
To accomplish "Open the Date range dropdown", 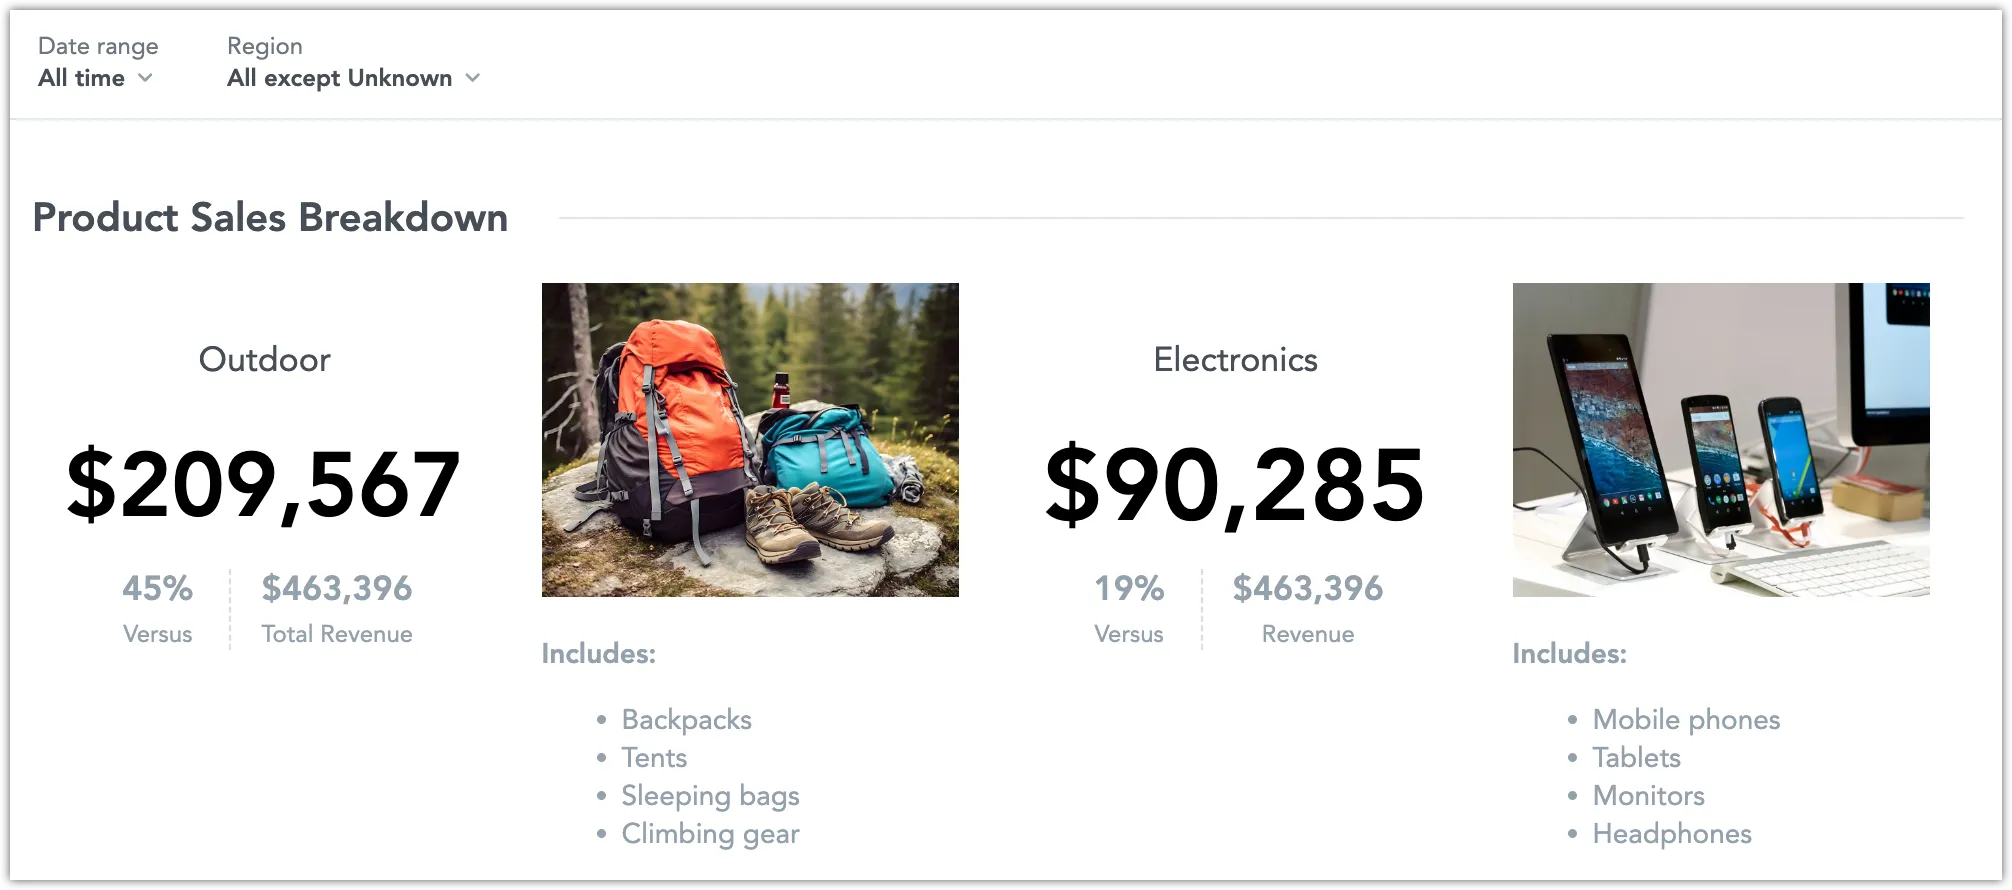I will [x=95, y=77].
